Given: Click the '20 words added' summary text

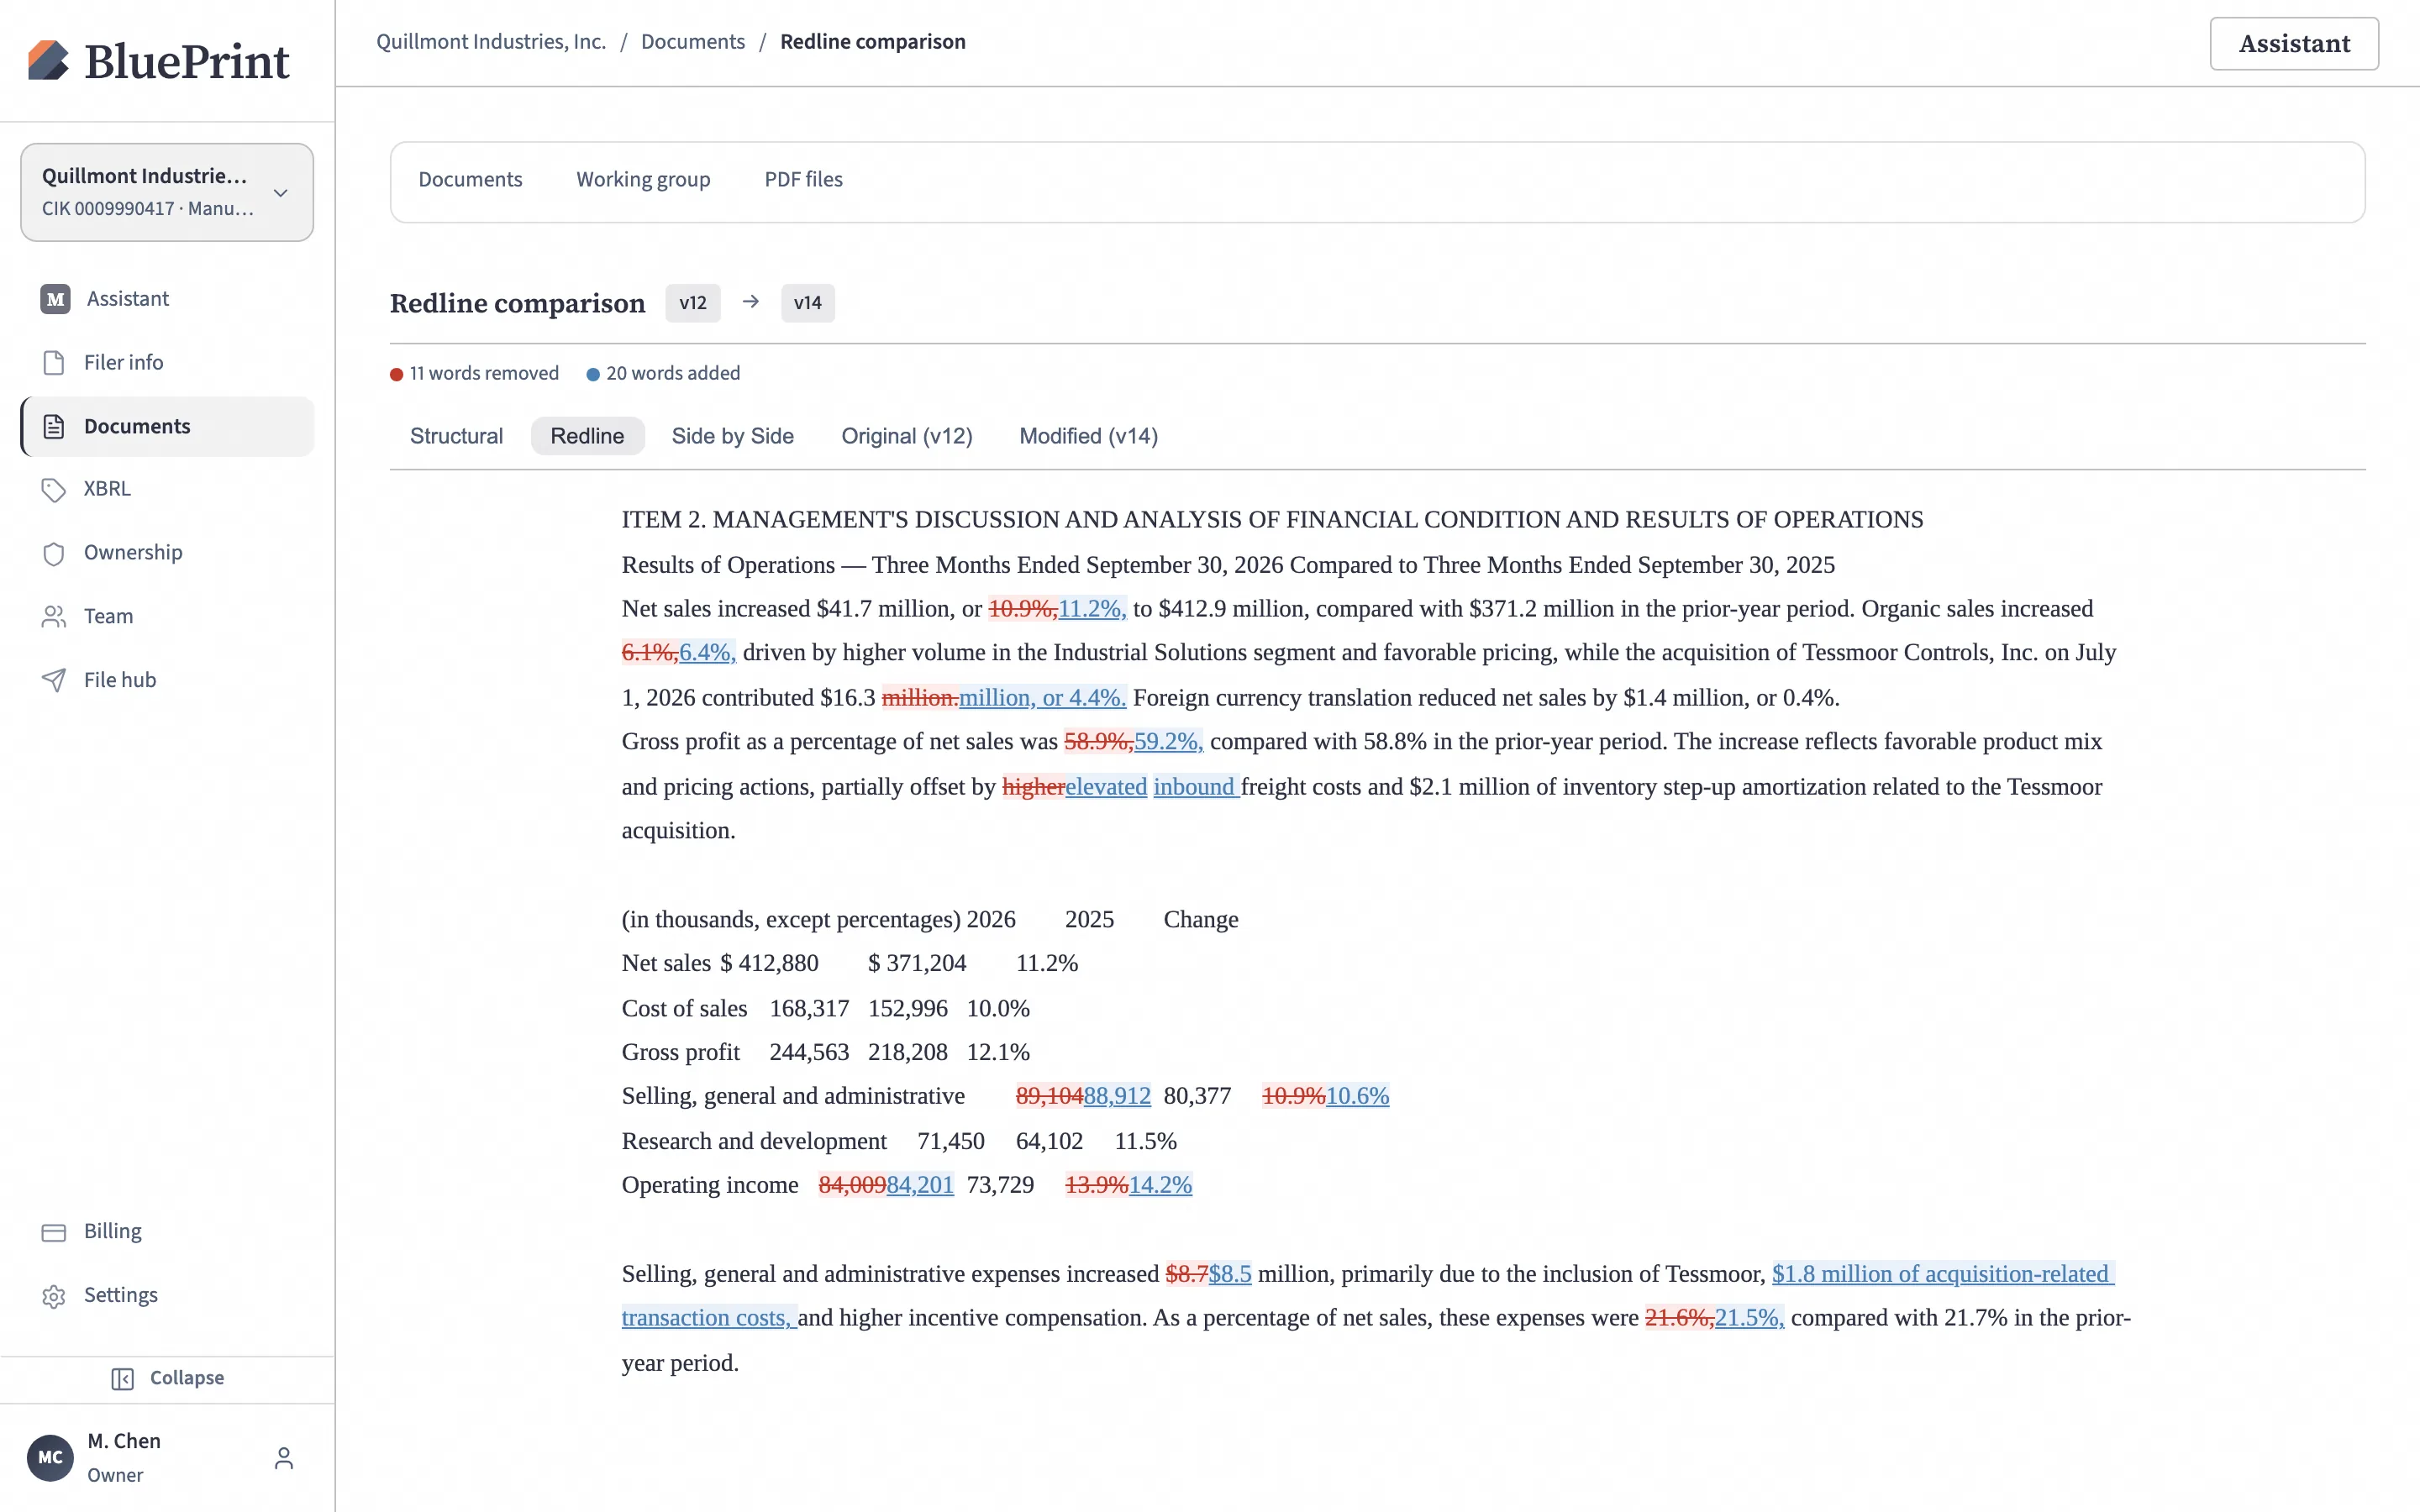Looking at the screenshot, I should pyautogui.click(x=673, y=374).
